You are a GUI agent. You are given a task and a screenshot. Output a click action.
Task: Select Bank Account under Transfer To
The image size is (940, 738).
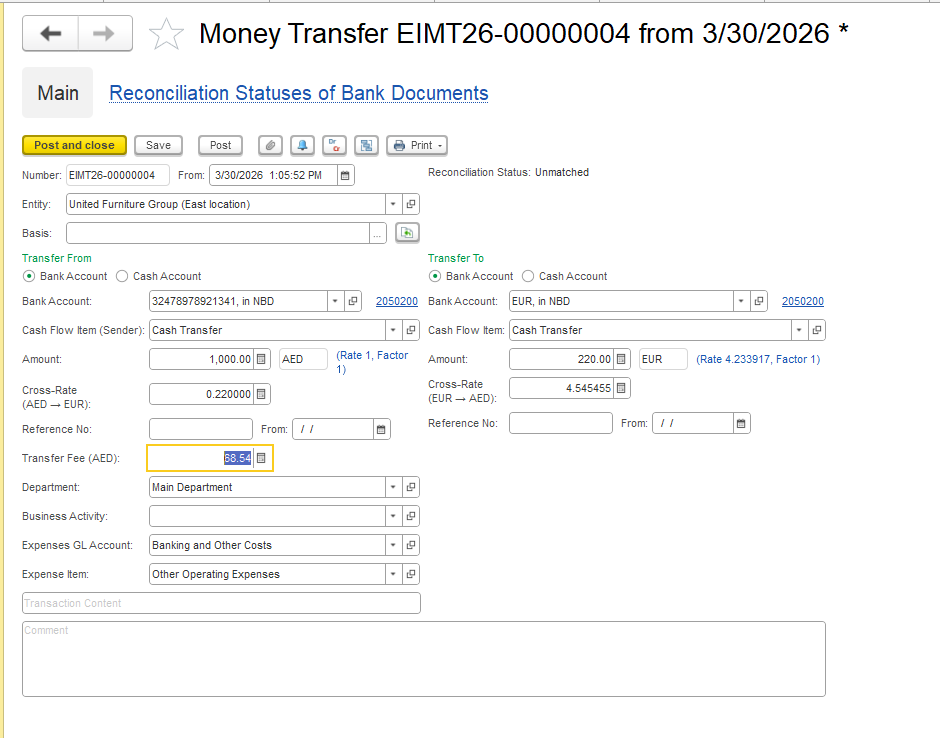click(435, 276)
